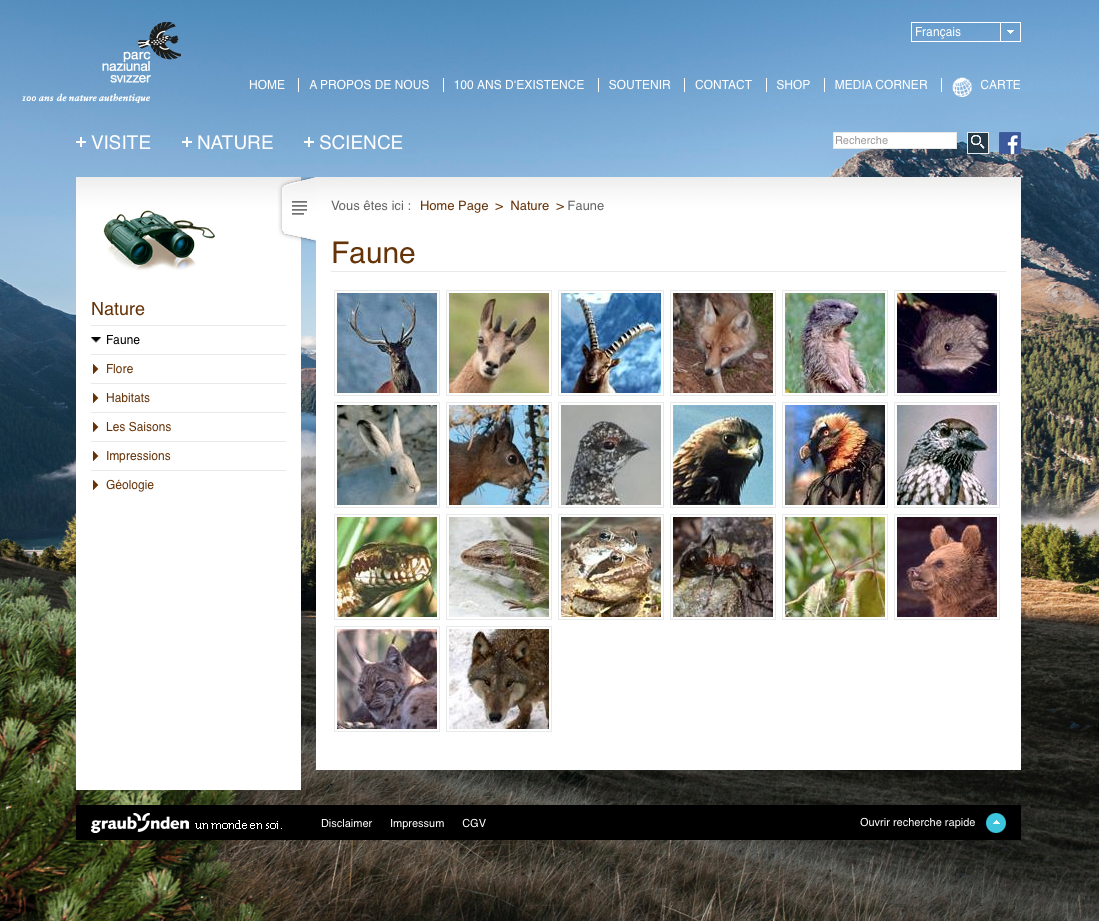1099x921 pixels.
Task: Expand Flore in the Nature sidebar
Action: click(119, 369)
